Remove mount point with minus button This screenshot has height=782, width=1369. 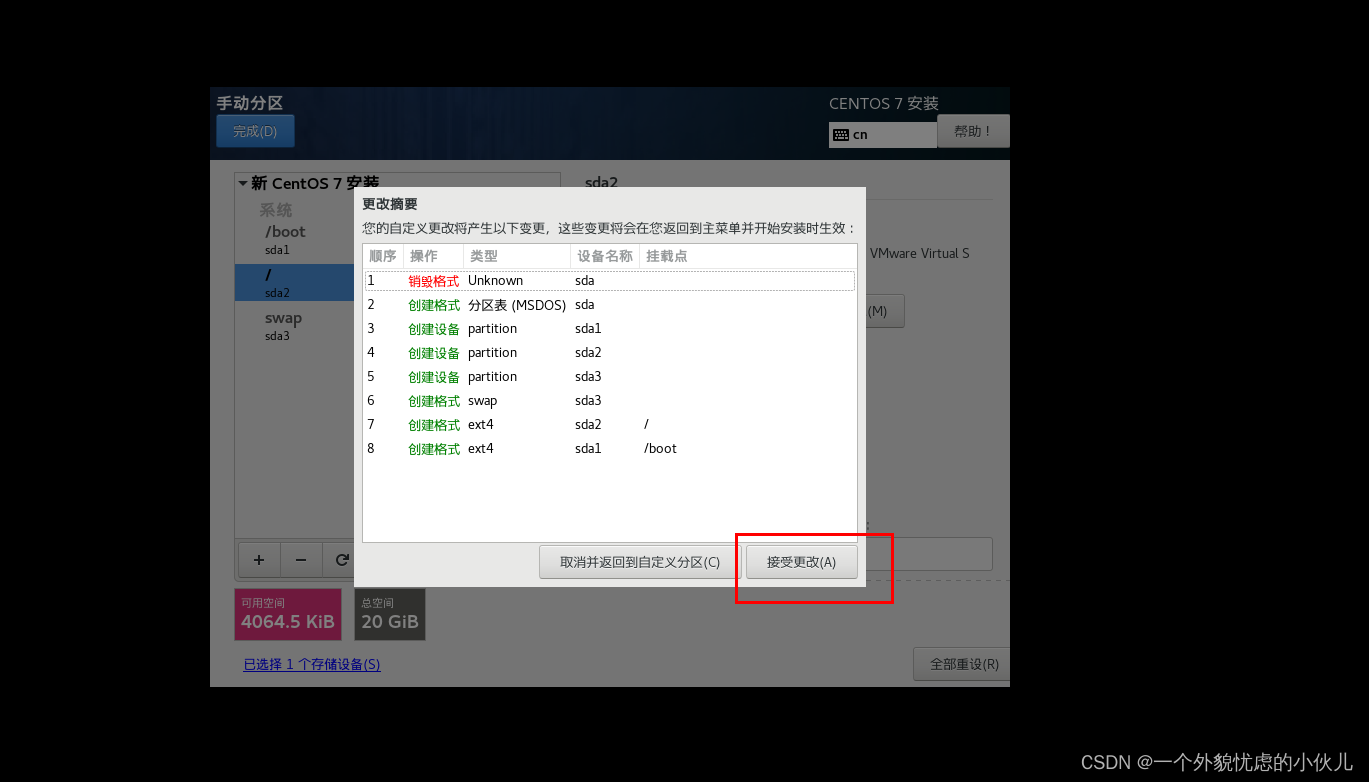click(302, 560)
